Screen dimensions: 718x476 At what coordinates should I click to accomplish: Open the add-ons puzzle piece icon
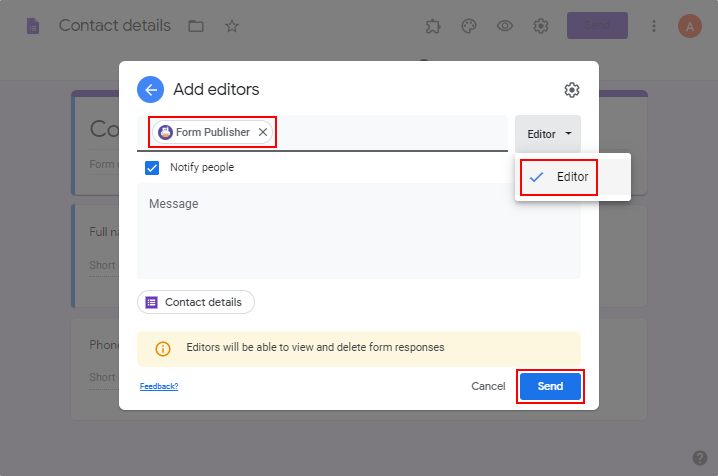pyautogui.click(x=433, y=26)
